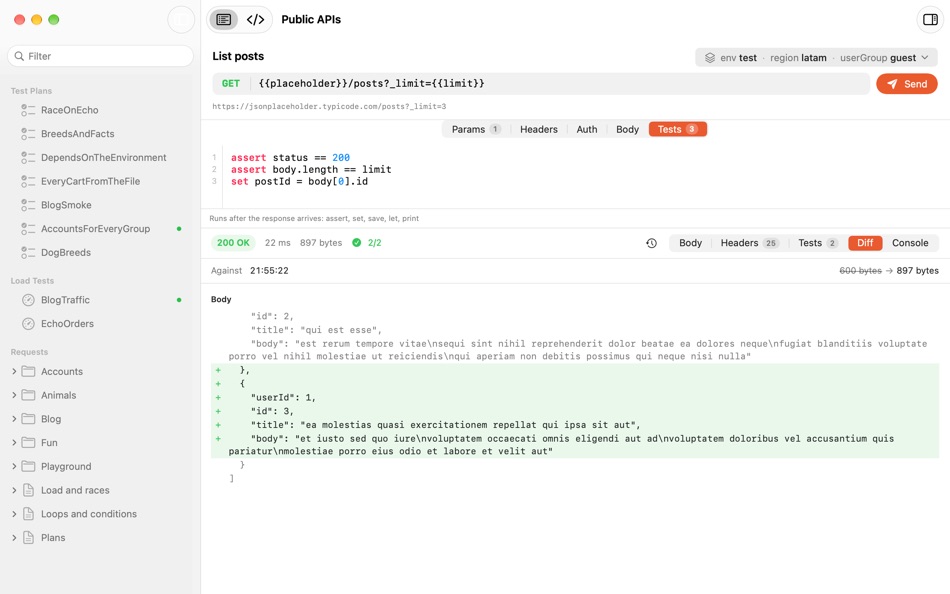Click the Fun folder icon
This screenshot has width=950, height=594.
click(28, 442)
